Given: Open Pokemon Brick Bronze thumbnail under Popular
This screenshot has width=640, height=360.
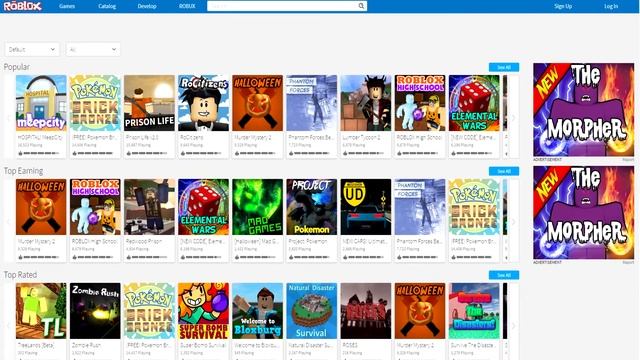Looking at the screenshot, I should tap(95, 103).
